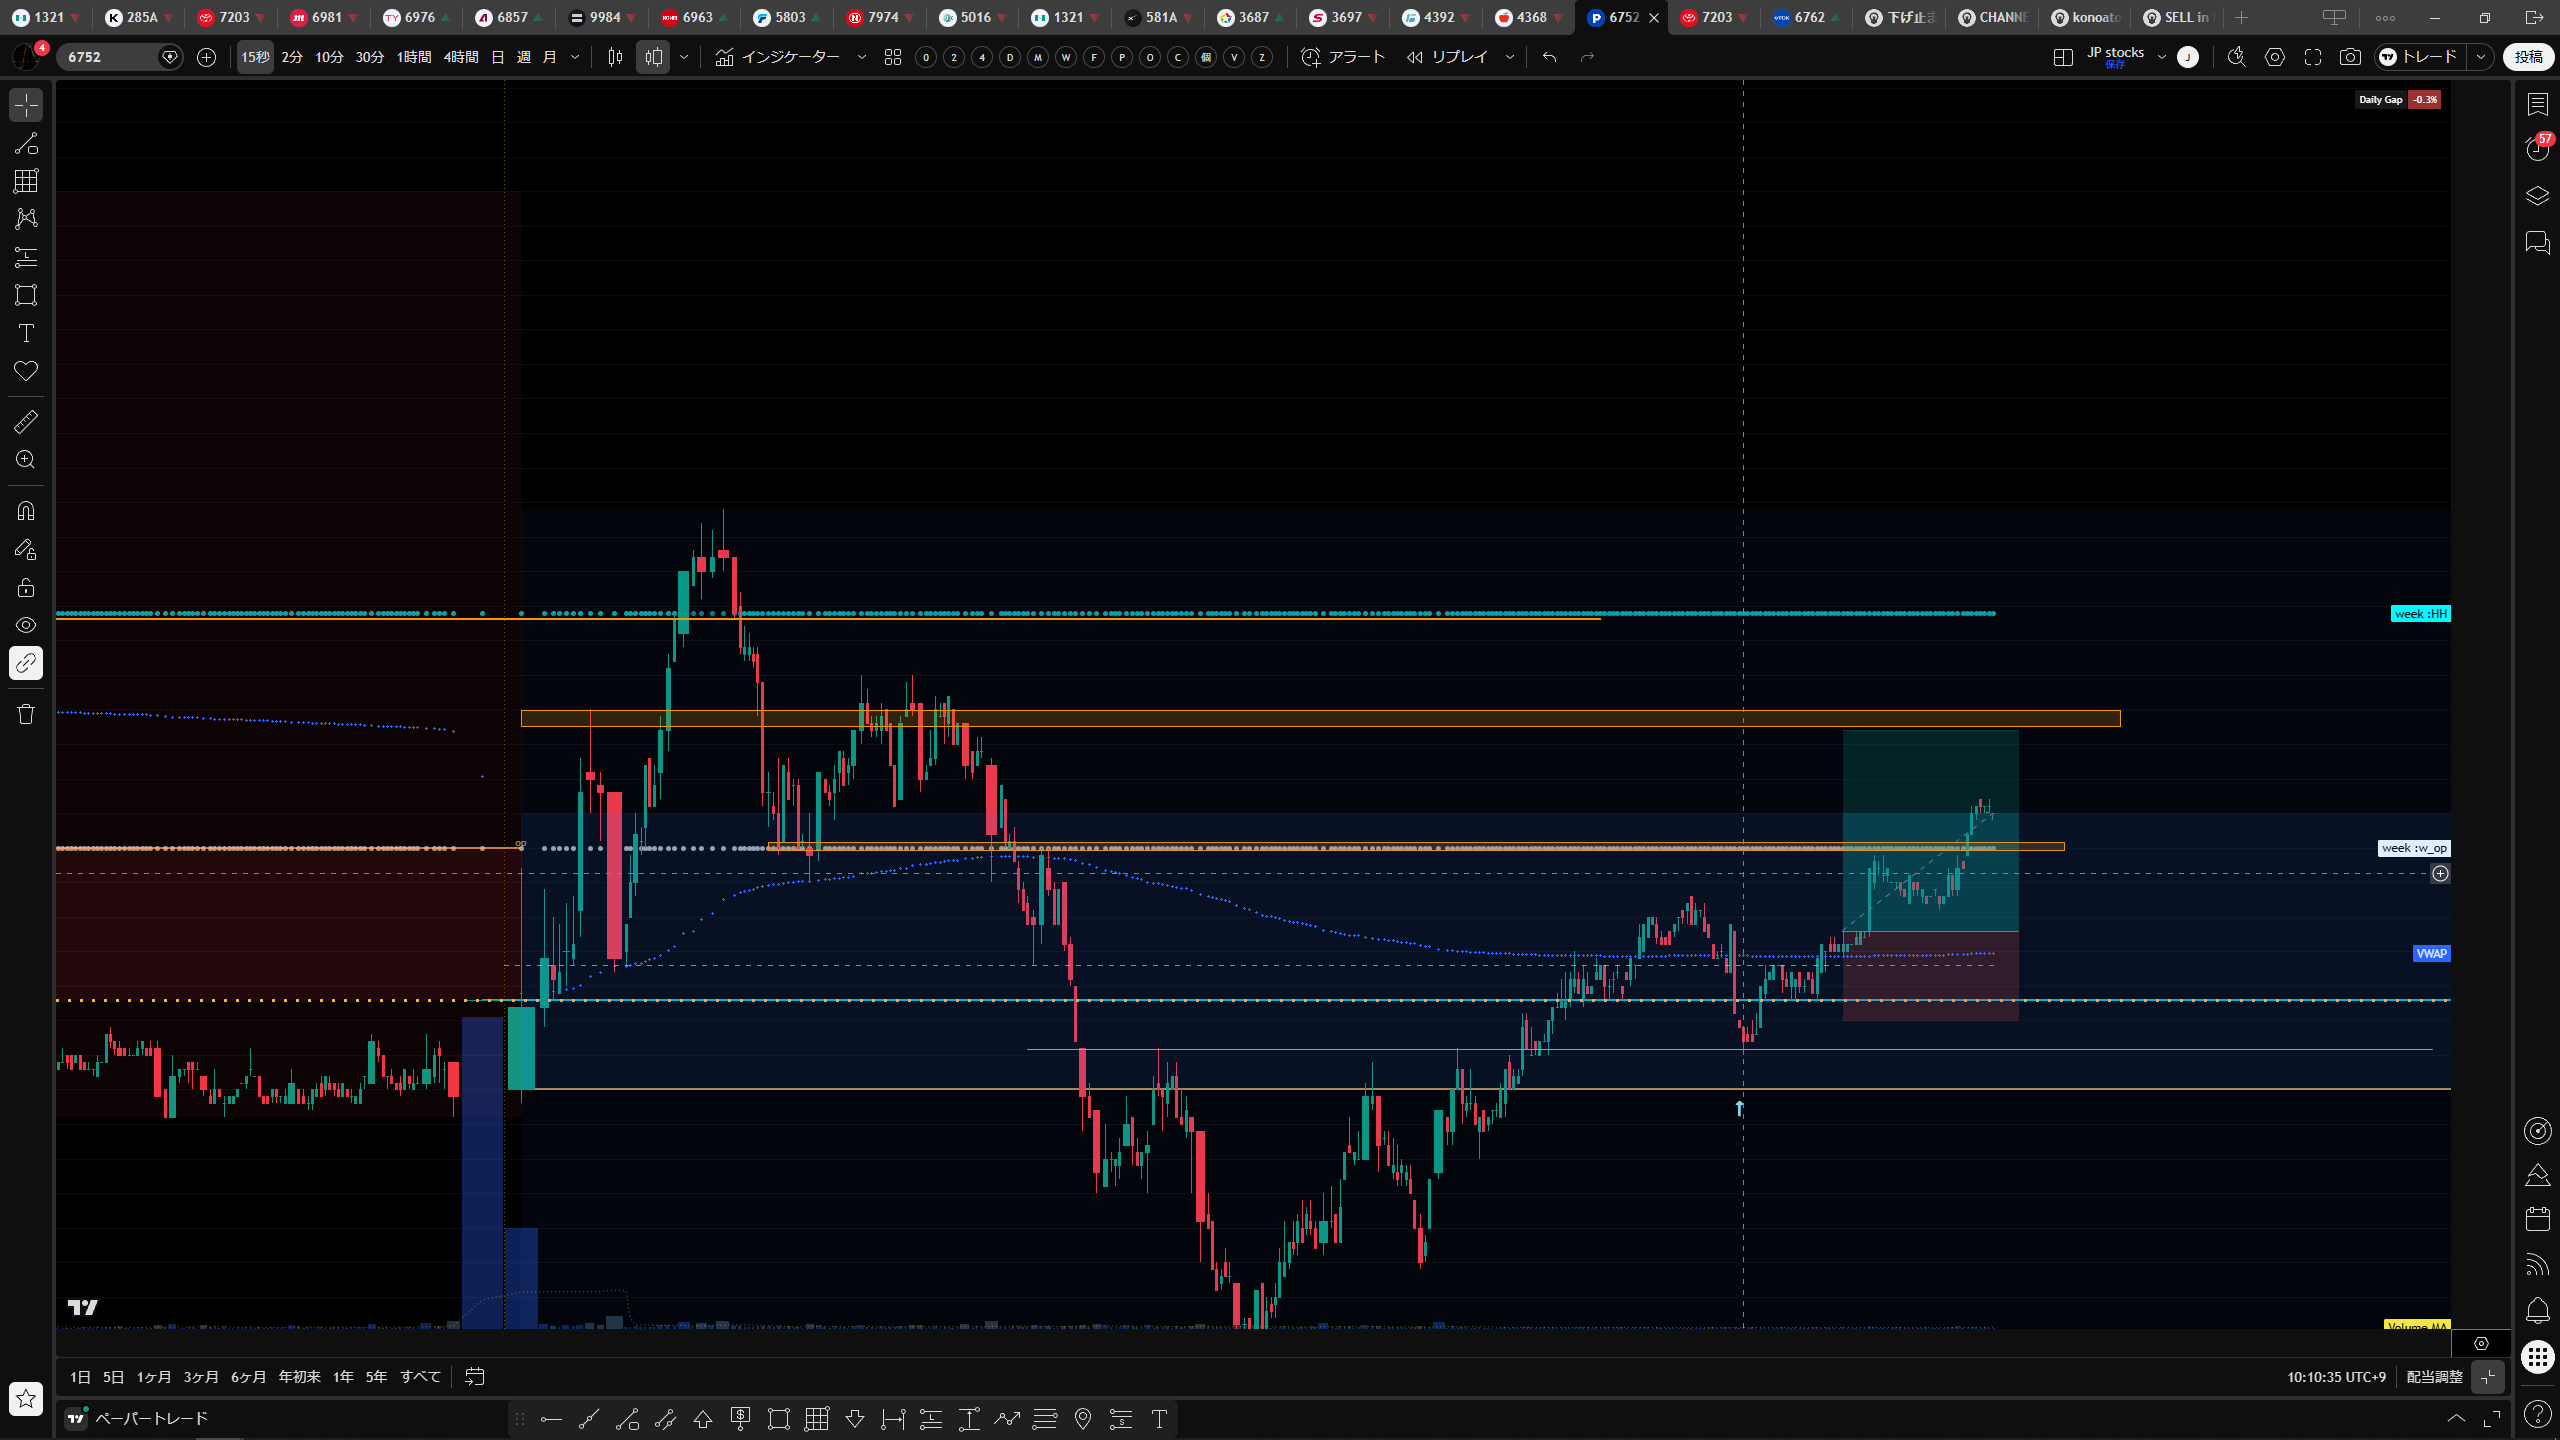The image size is (2560, 1440).
Task: Activate the ruler measure tool
Action: click(26, 422)
